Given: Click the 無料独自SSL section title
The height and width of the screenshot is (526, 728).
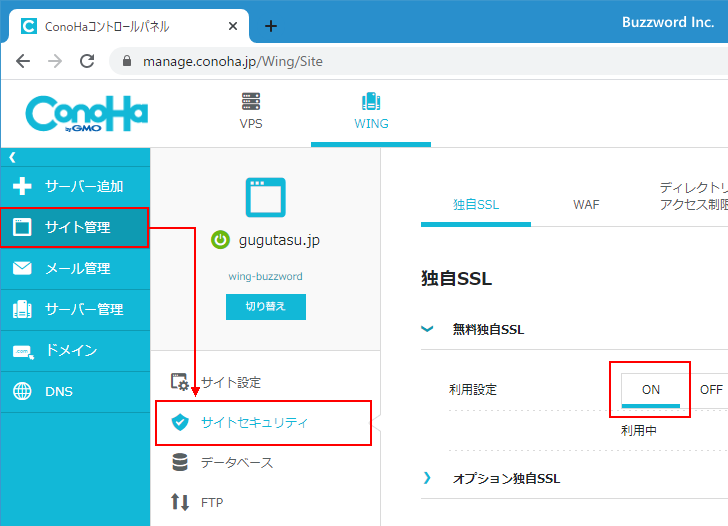Looking at the screenshot, I should pyautogui.click(x=488, y=330).
